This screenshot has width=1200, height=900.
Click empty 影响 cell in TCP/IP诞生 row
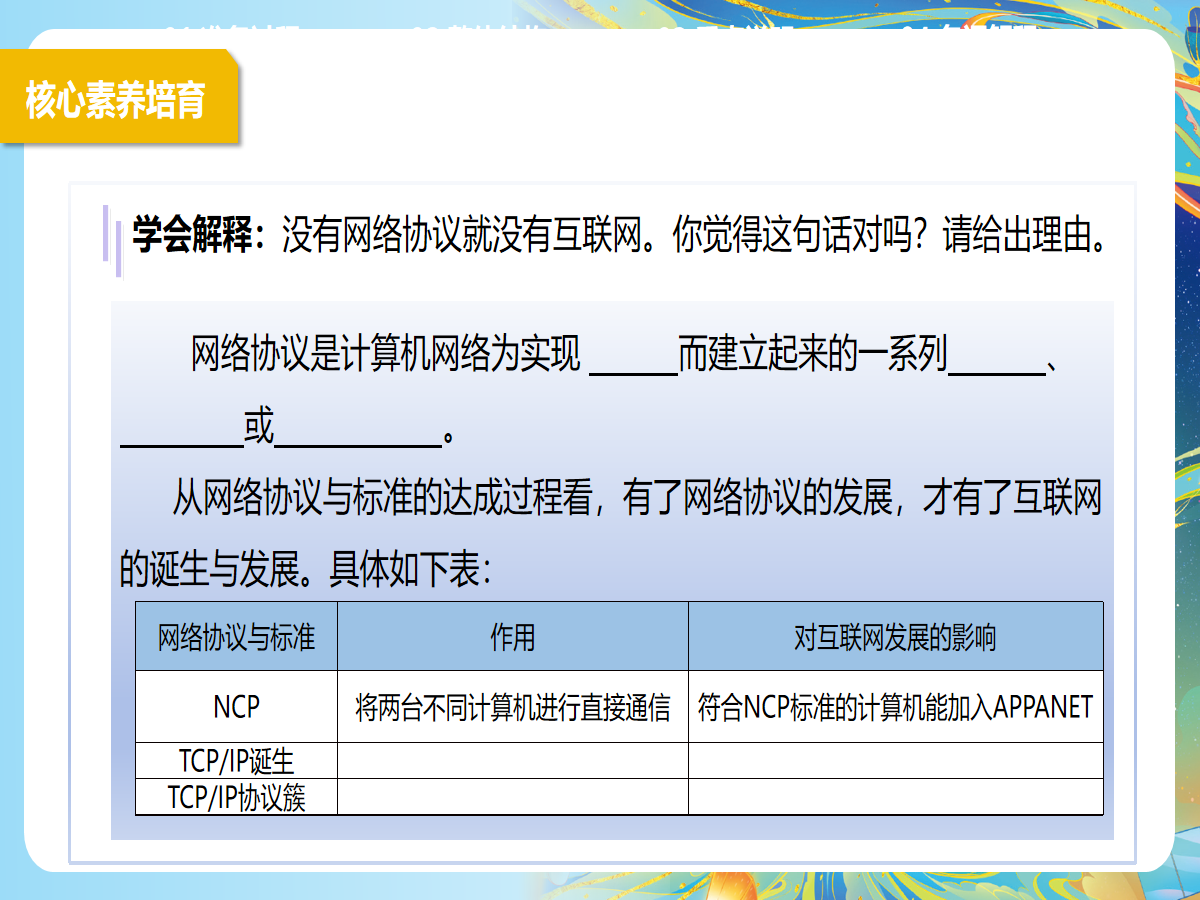tap(896, 761)
